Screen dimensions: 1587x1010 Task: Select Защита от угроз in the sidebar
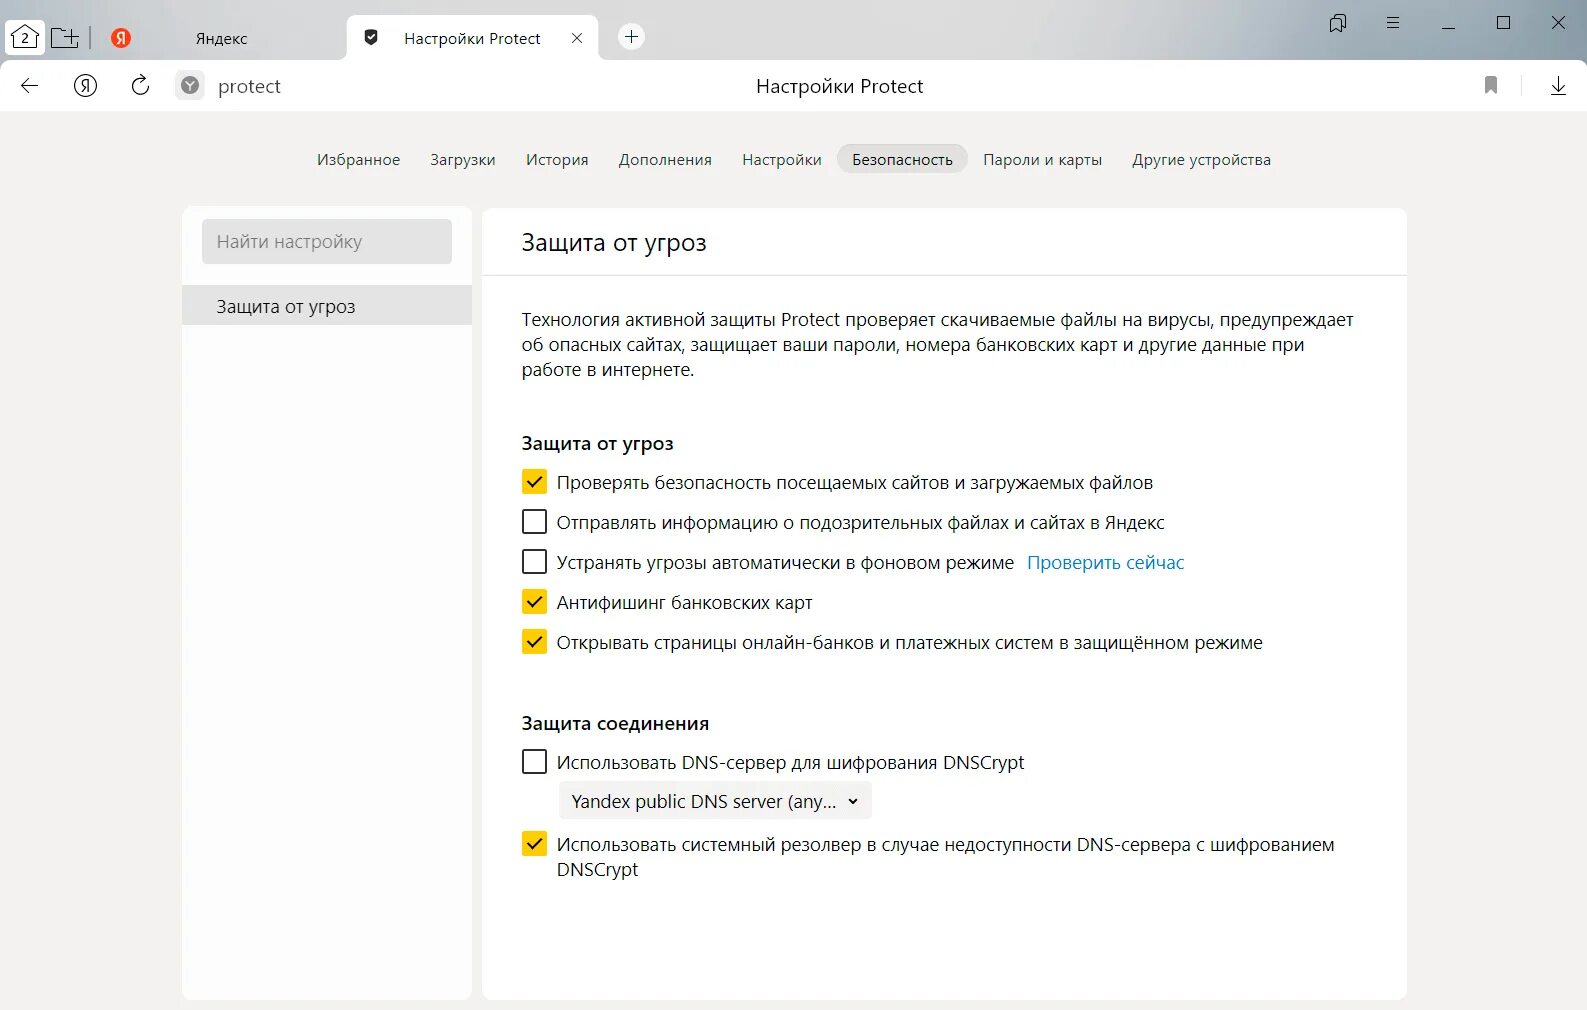point(327,306)
